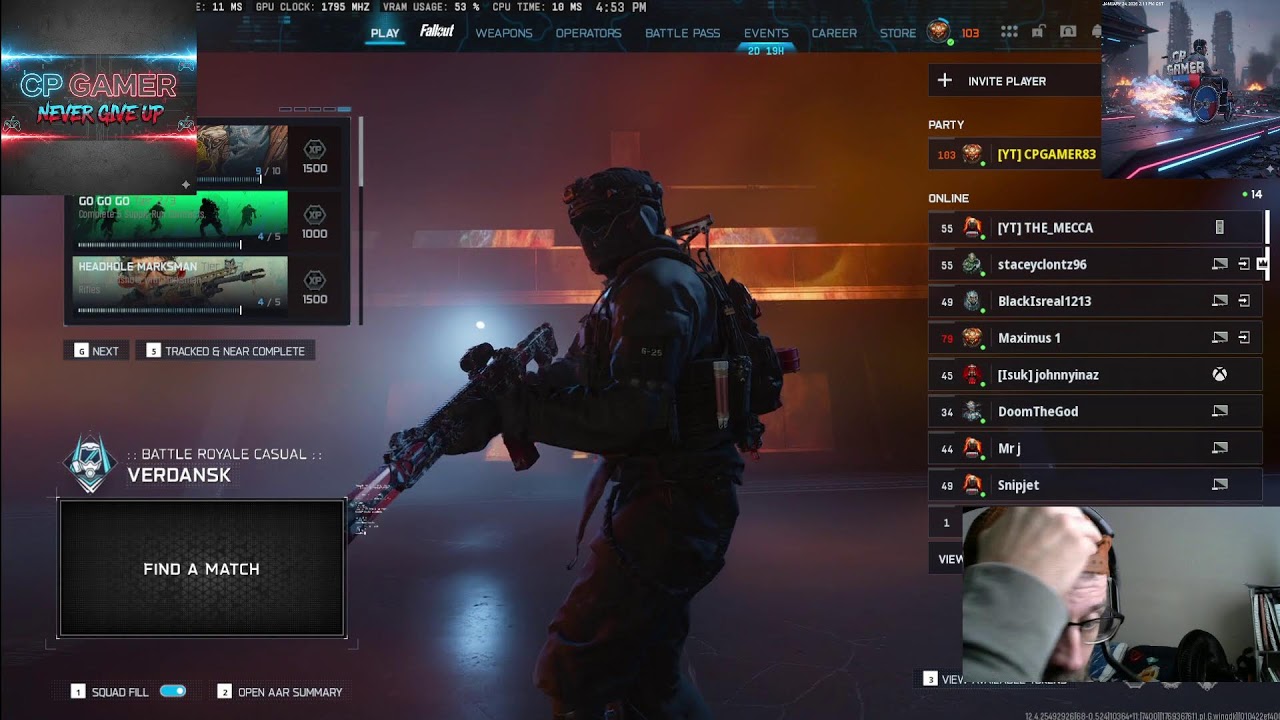This screenshot has height=720, width=1280.
Task: Click the platform icon on BlackIsreal1213 row
Action: point(1219,301)
